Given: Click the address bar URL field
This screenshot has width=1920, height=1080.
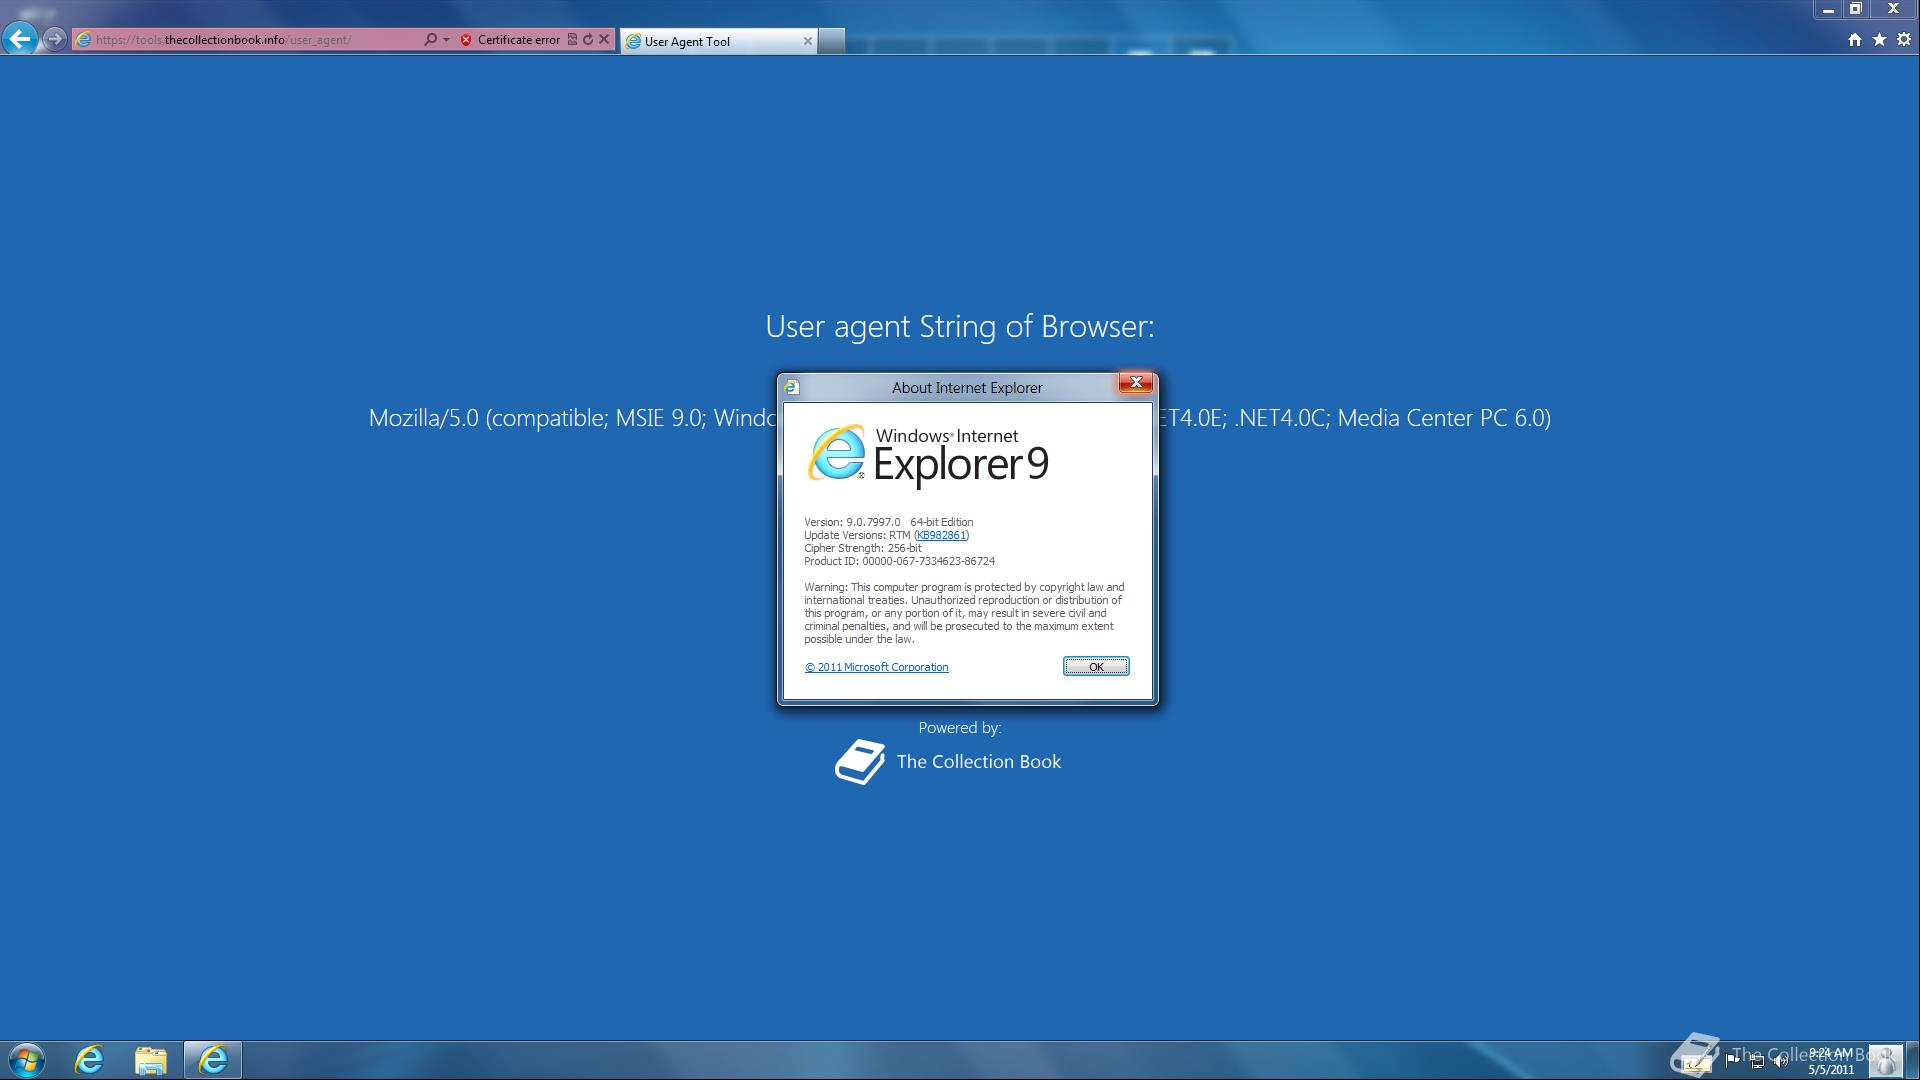Looking at the screenshot, I should coord(247,39).
